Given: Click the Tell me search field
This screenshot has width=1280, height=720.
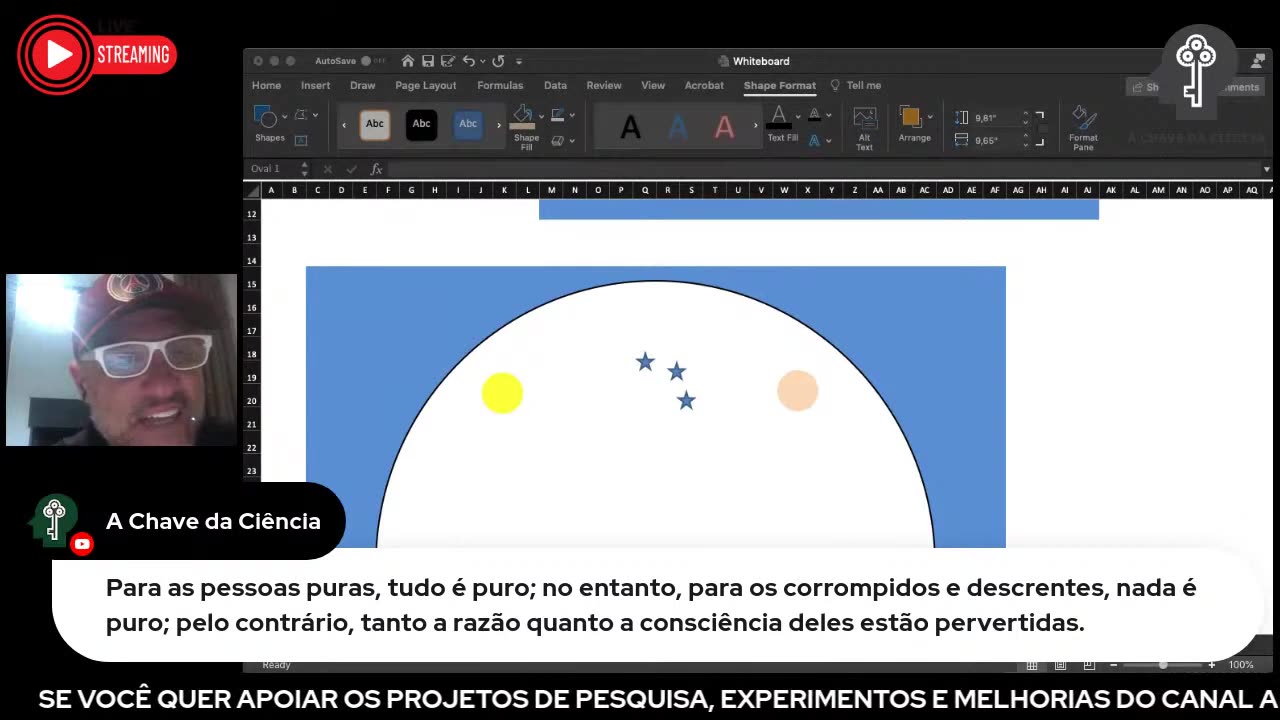Looking at the screenshot, I should (864, 85).
